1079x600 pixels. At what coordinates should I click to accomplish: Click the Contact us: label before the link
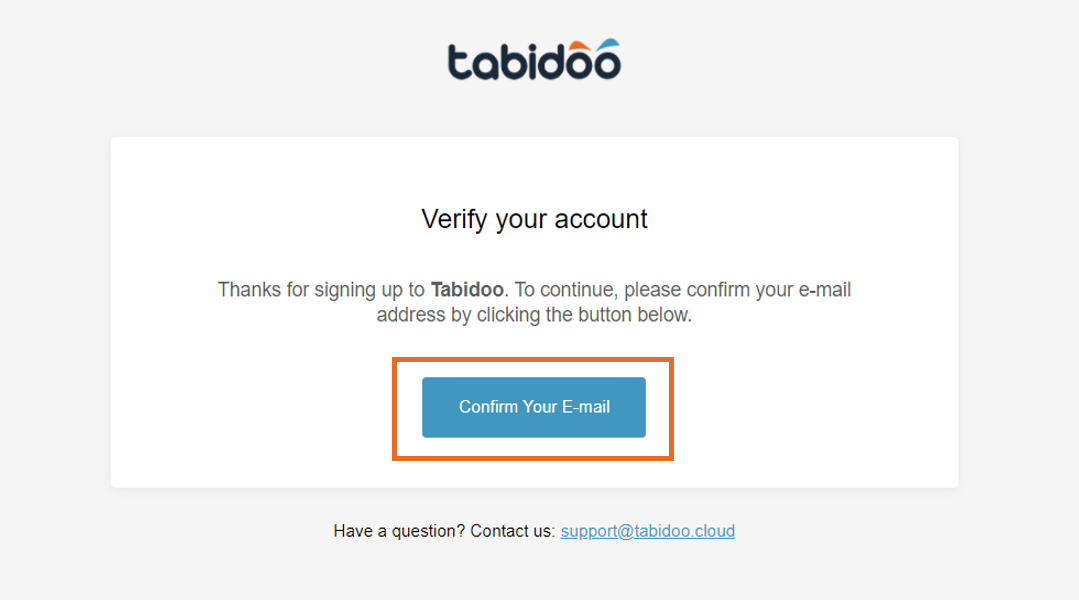point(513,531)
